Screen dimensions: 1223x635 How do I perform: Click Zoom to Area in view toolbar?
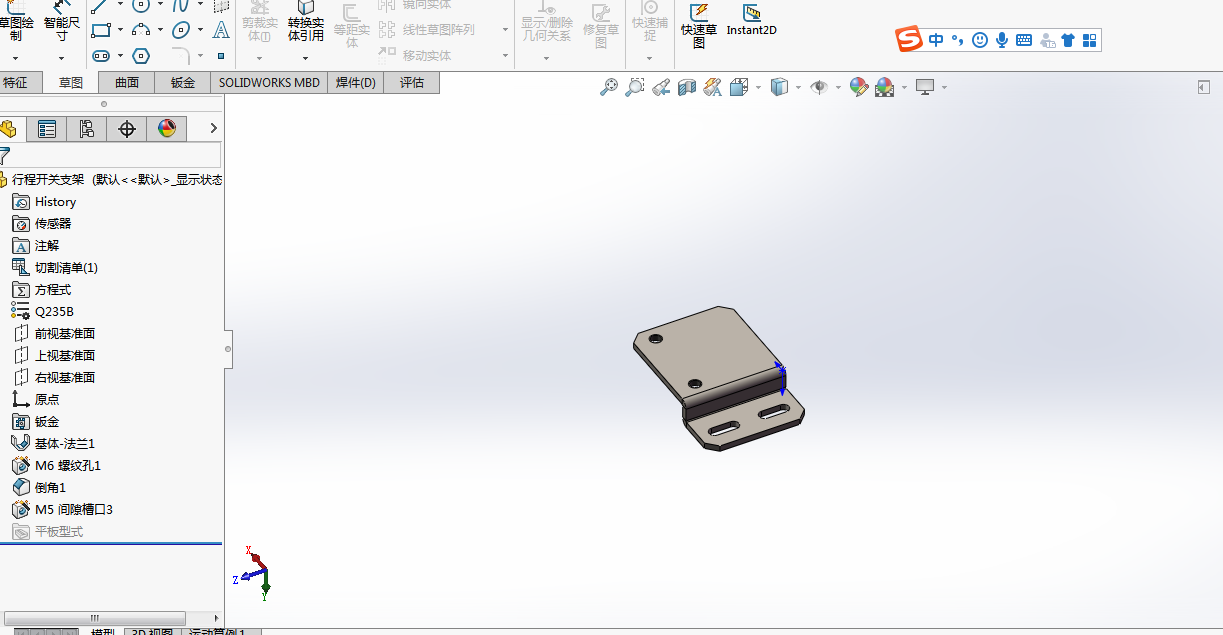pyautogui.click(x=634, y=88)
